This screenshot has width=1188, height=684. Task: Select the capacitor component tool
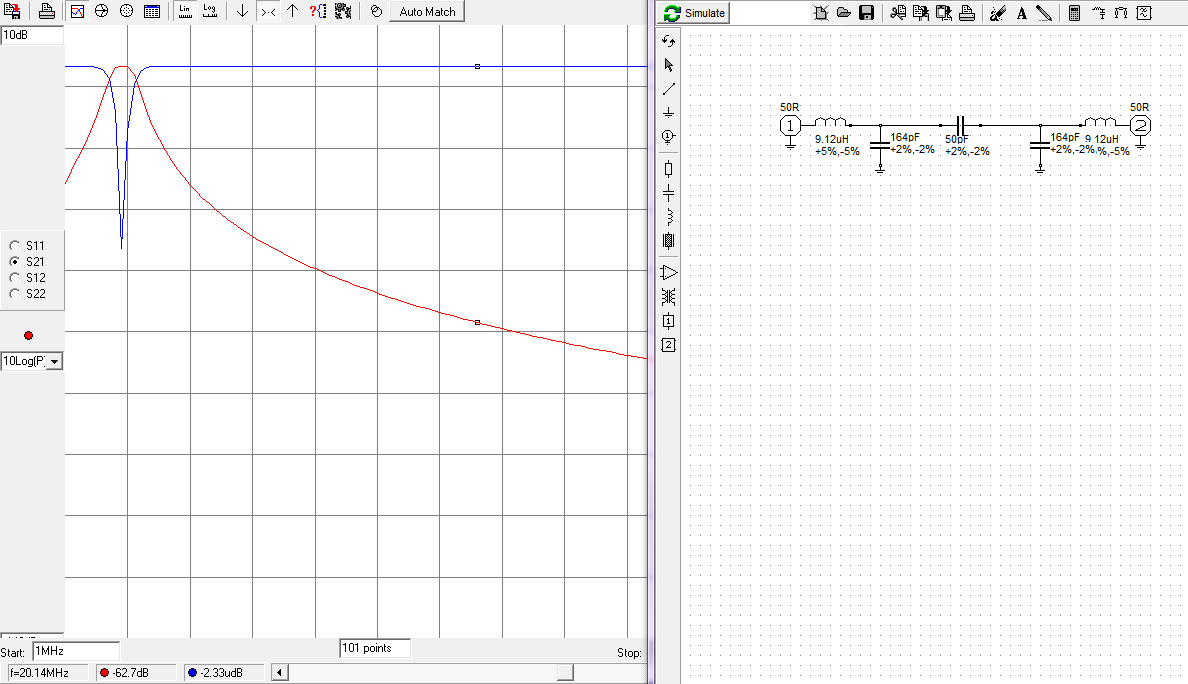pyautogui.click(x=669, y=191)
